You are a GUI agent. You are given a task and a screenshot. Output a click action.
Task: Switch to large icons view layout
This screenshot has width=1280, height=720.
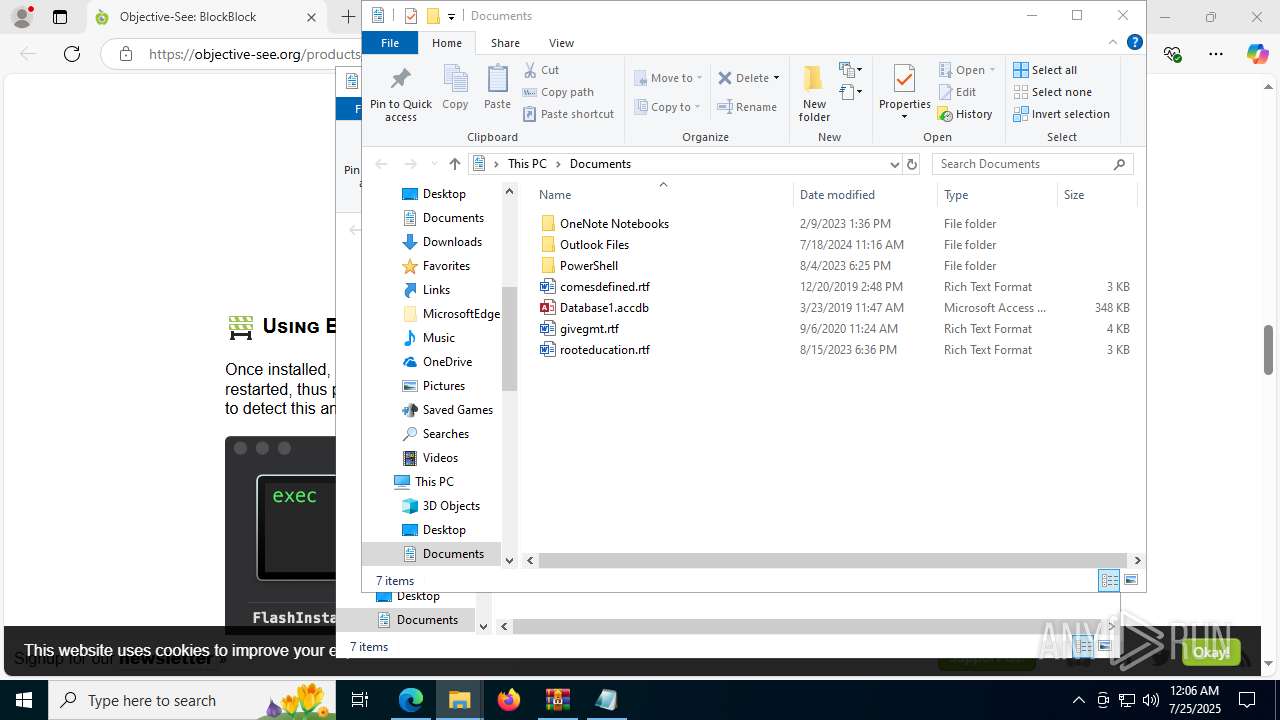1131,580
